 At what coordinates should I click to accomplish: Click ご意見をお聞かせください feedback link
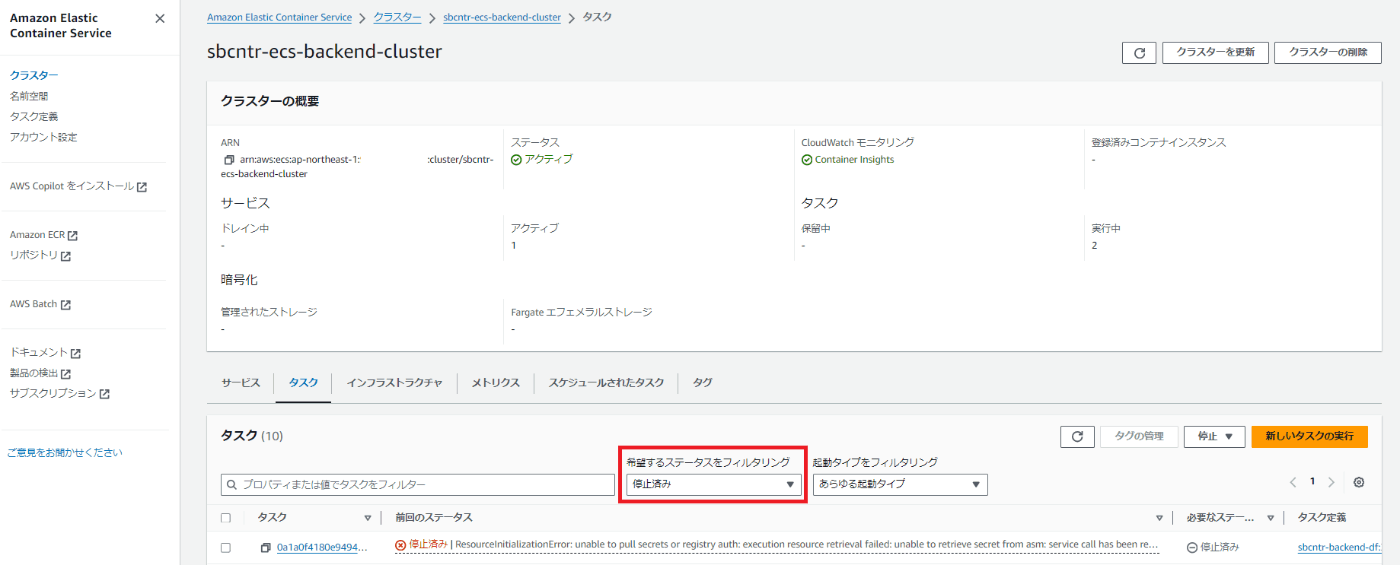[x=65, y=452]
